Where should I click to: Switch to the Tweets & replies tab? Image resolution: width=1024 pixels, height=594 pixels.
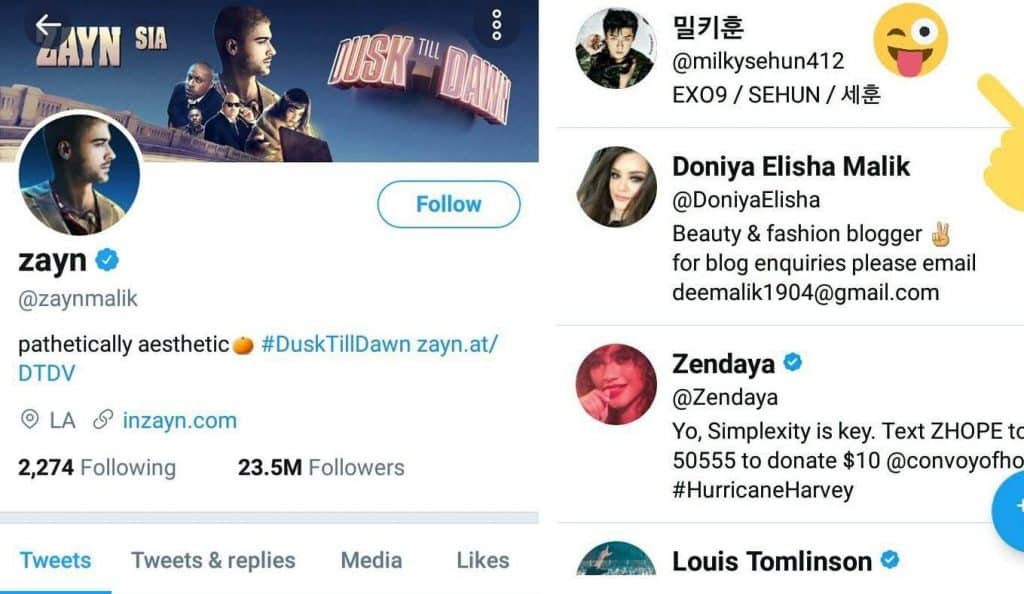pyautogui.click(x=213, y=560)
